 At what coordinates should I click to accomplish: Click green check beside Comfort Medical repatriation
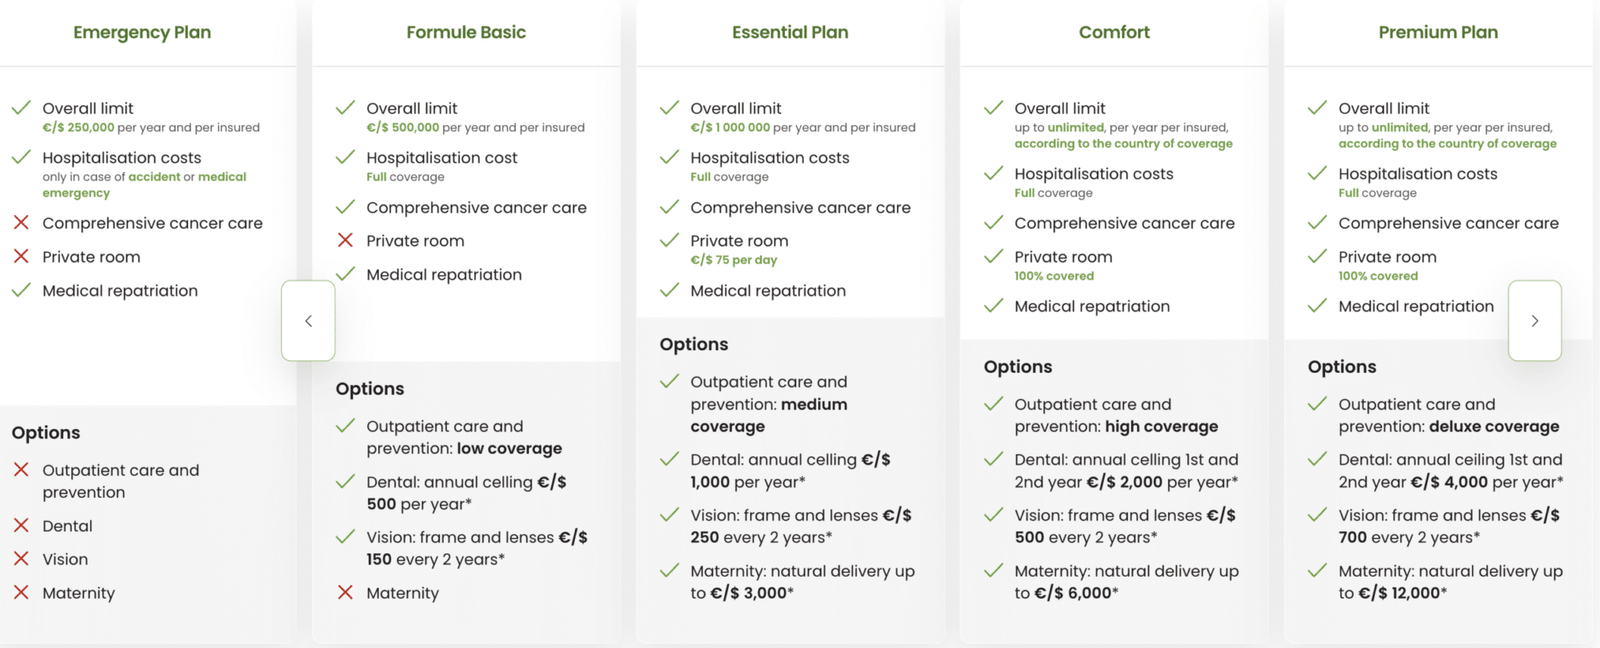click(993, 306)
